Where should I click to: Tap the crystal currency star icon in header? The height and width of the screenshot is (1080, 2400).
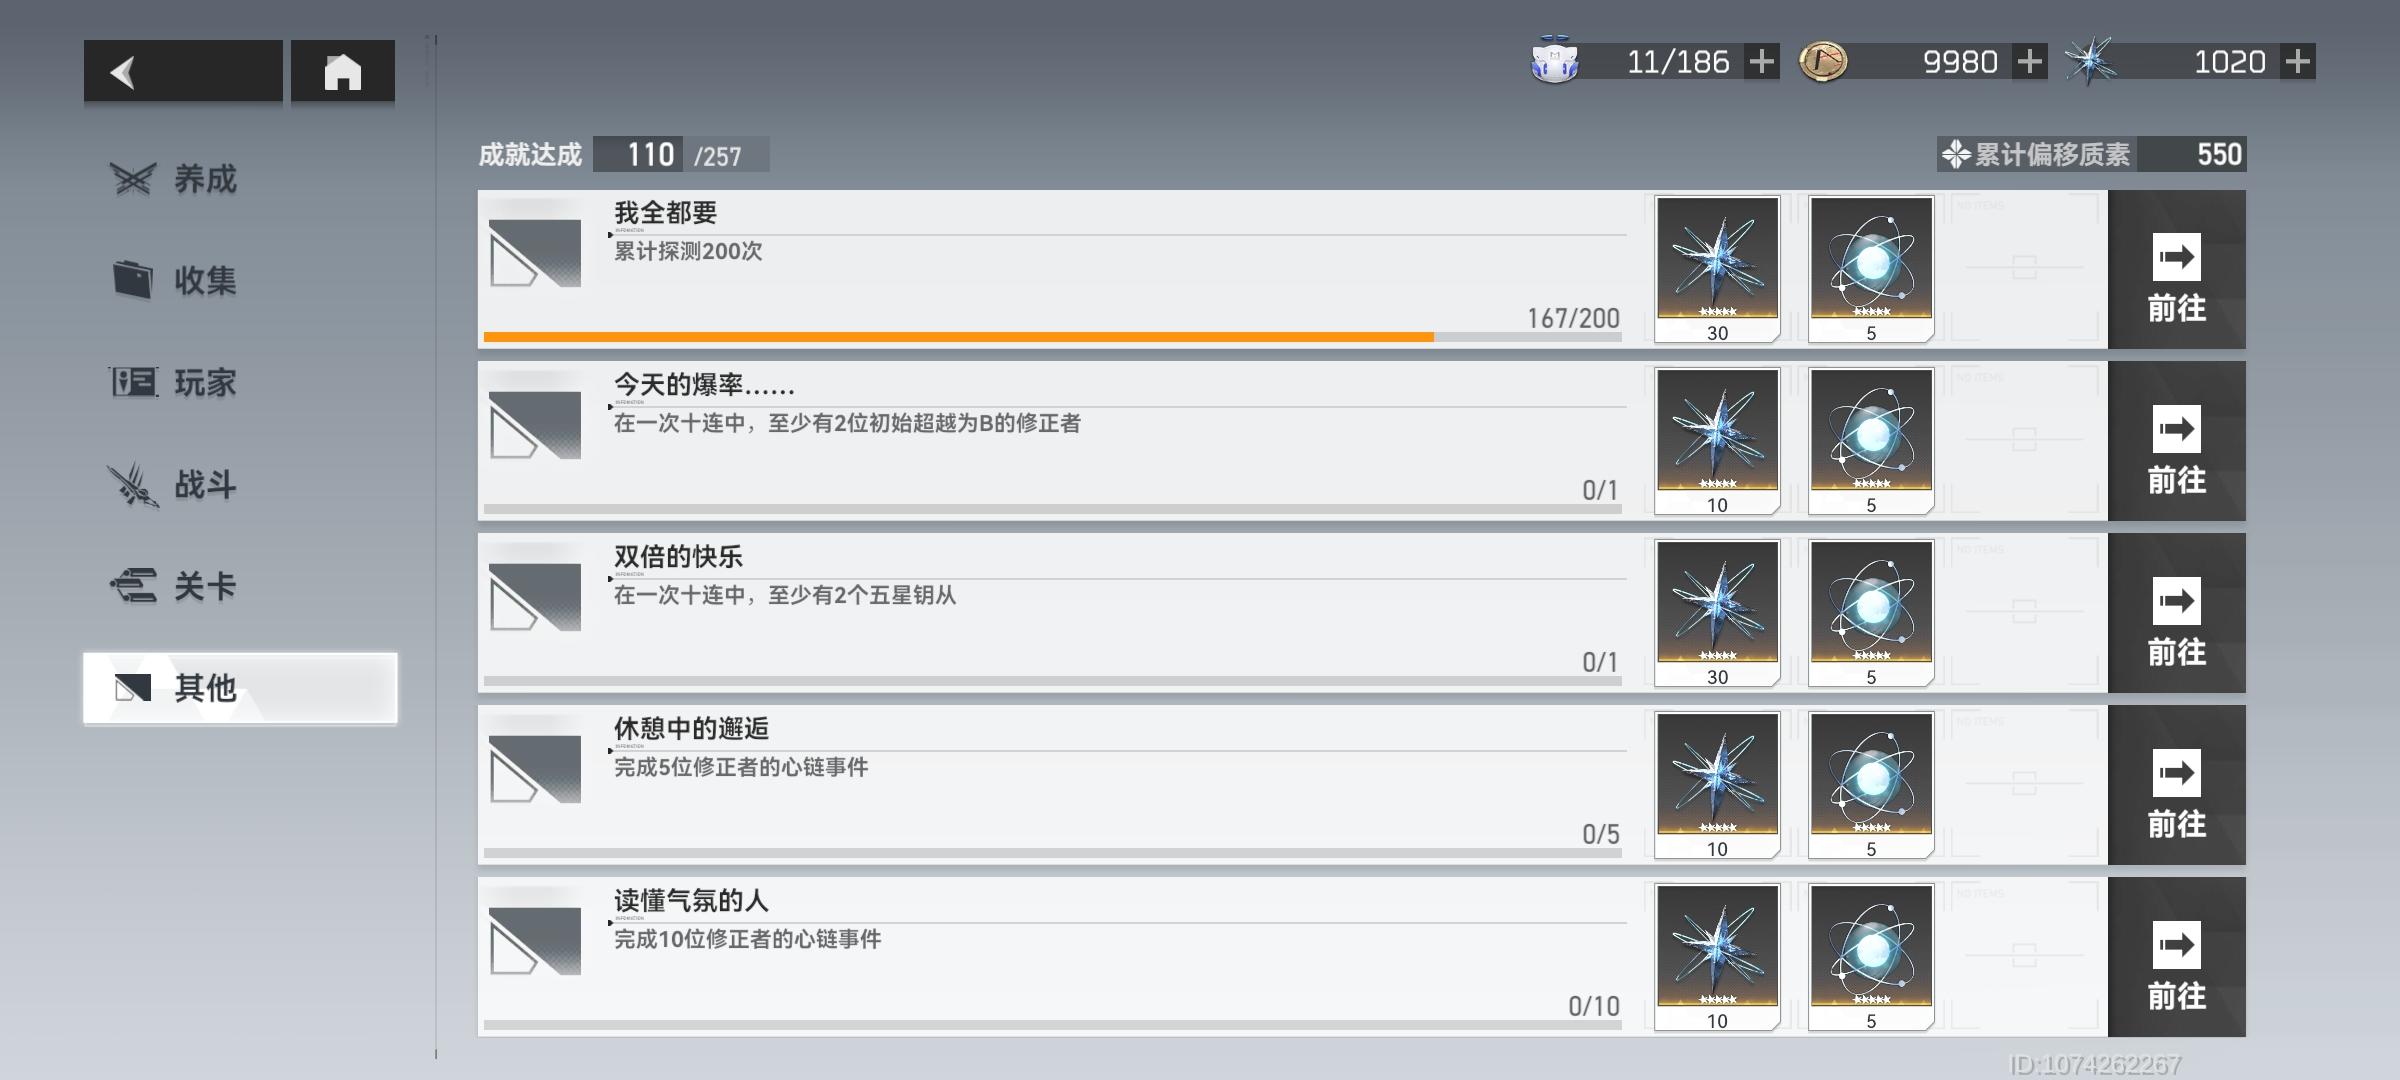[2090, 62]
